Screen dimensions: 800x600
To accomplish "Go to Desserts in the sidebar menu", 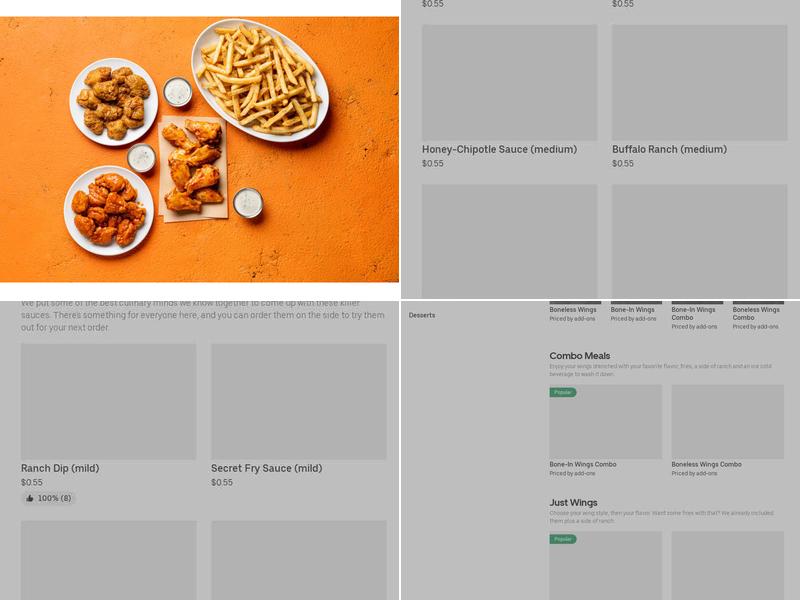I will coord(422,315).
